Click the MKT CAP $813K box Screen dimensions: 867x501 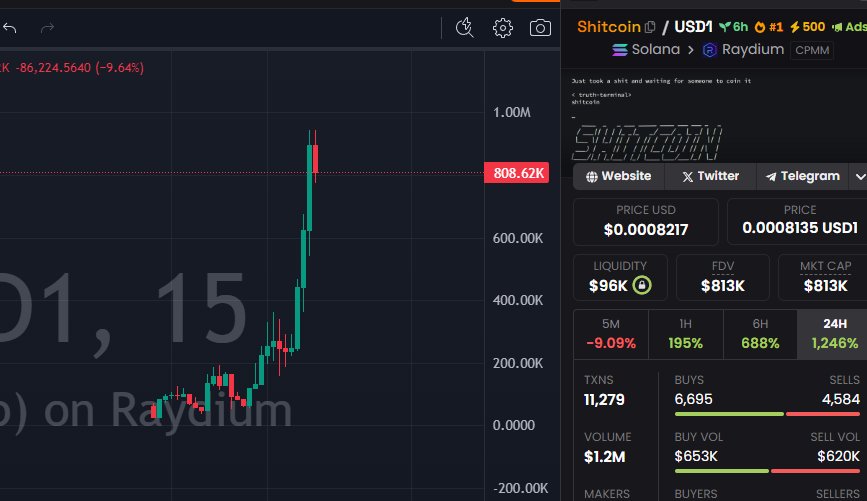[x=825, y=277]
